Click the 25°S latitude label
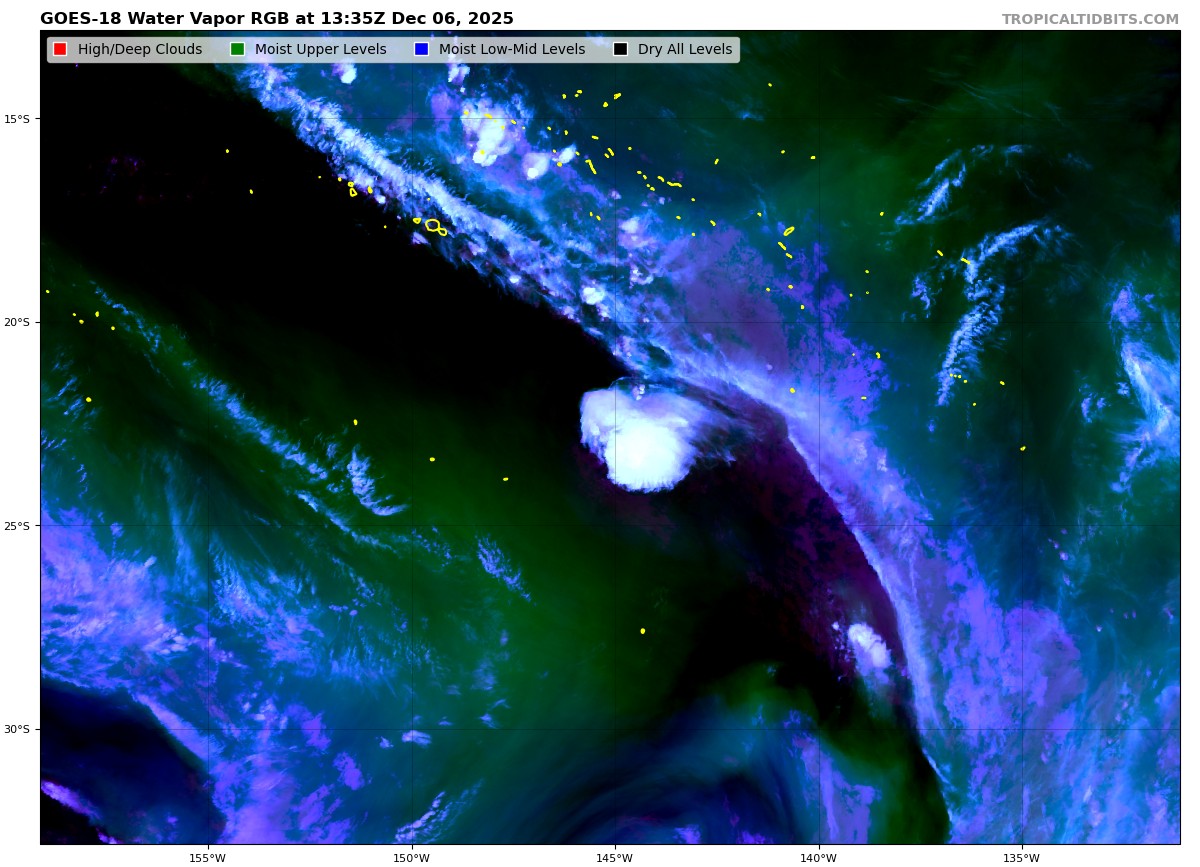The width and height of the screenshot is (1200, 867). tap(17, 526)
